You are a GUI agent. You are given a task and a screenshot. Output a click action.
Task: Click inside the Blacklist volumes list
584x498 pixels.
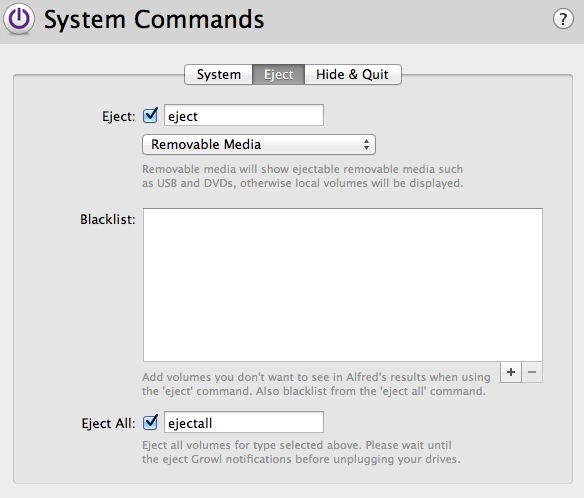tap(343, 285)
